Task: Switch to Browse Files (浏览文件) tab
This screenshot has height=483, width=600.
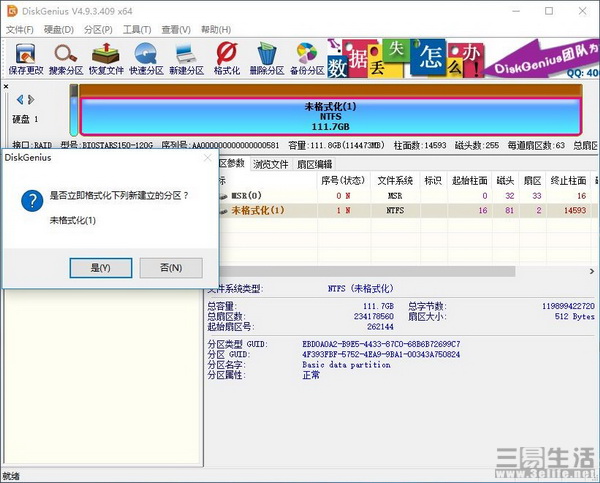Action: pyautogui.click(x=271, y=165)
